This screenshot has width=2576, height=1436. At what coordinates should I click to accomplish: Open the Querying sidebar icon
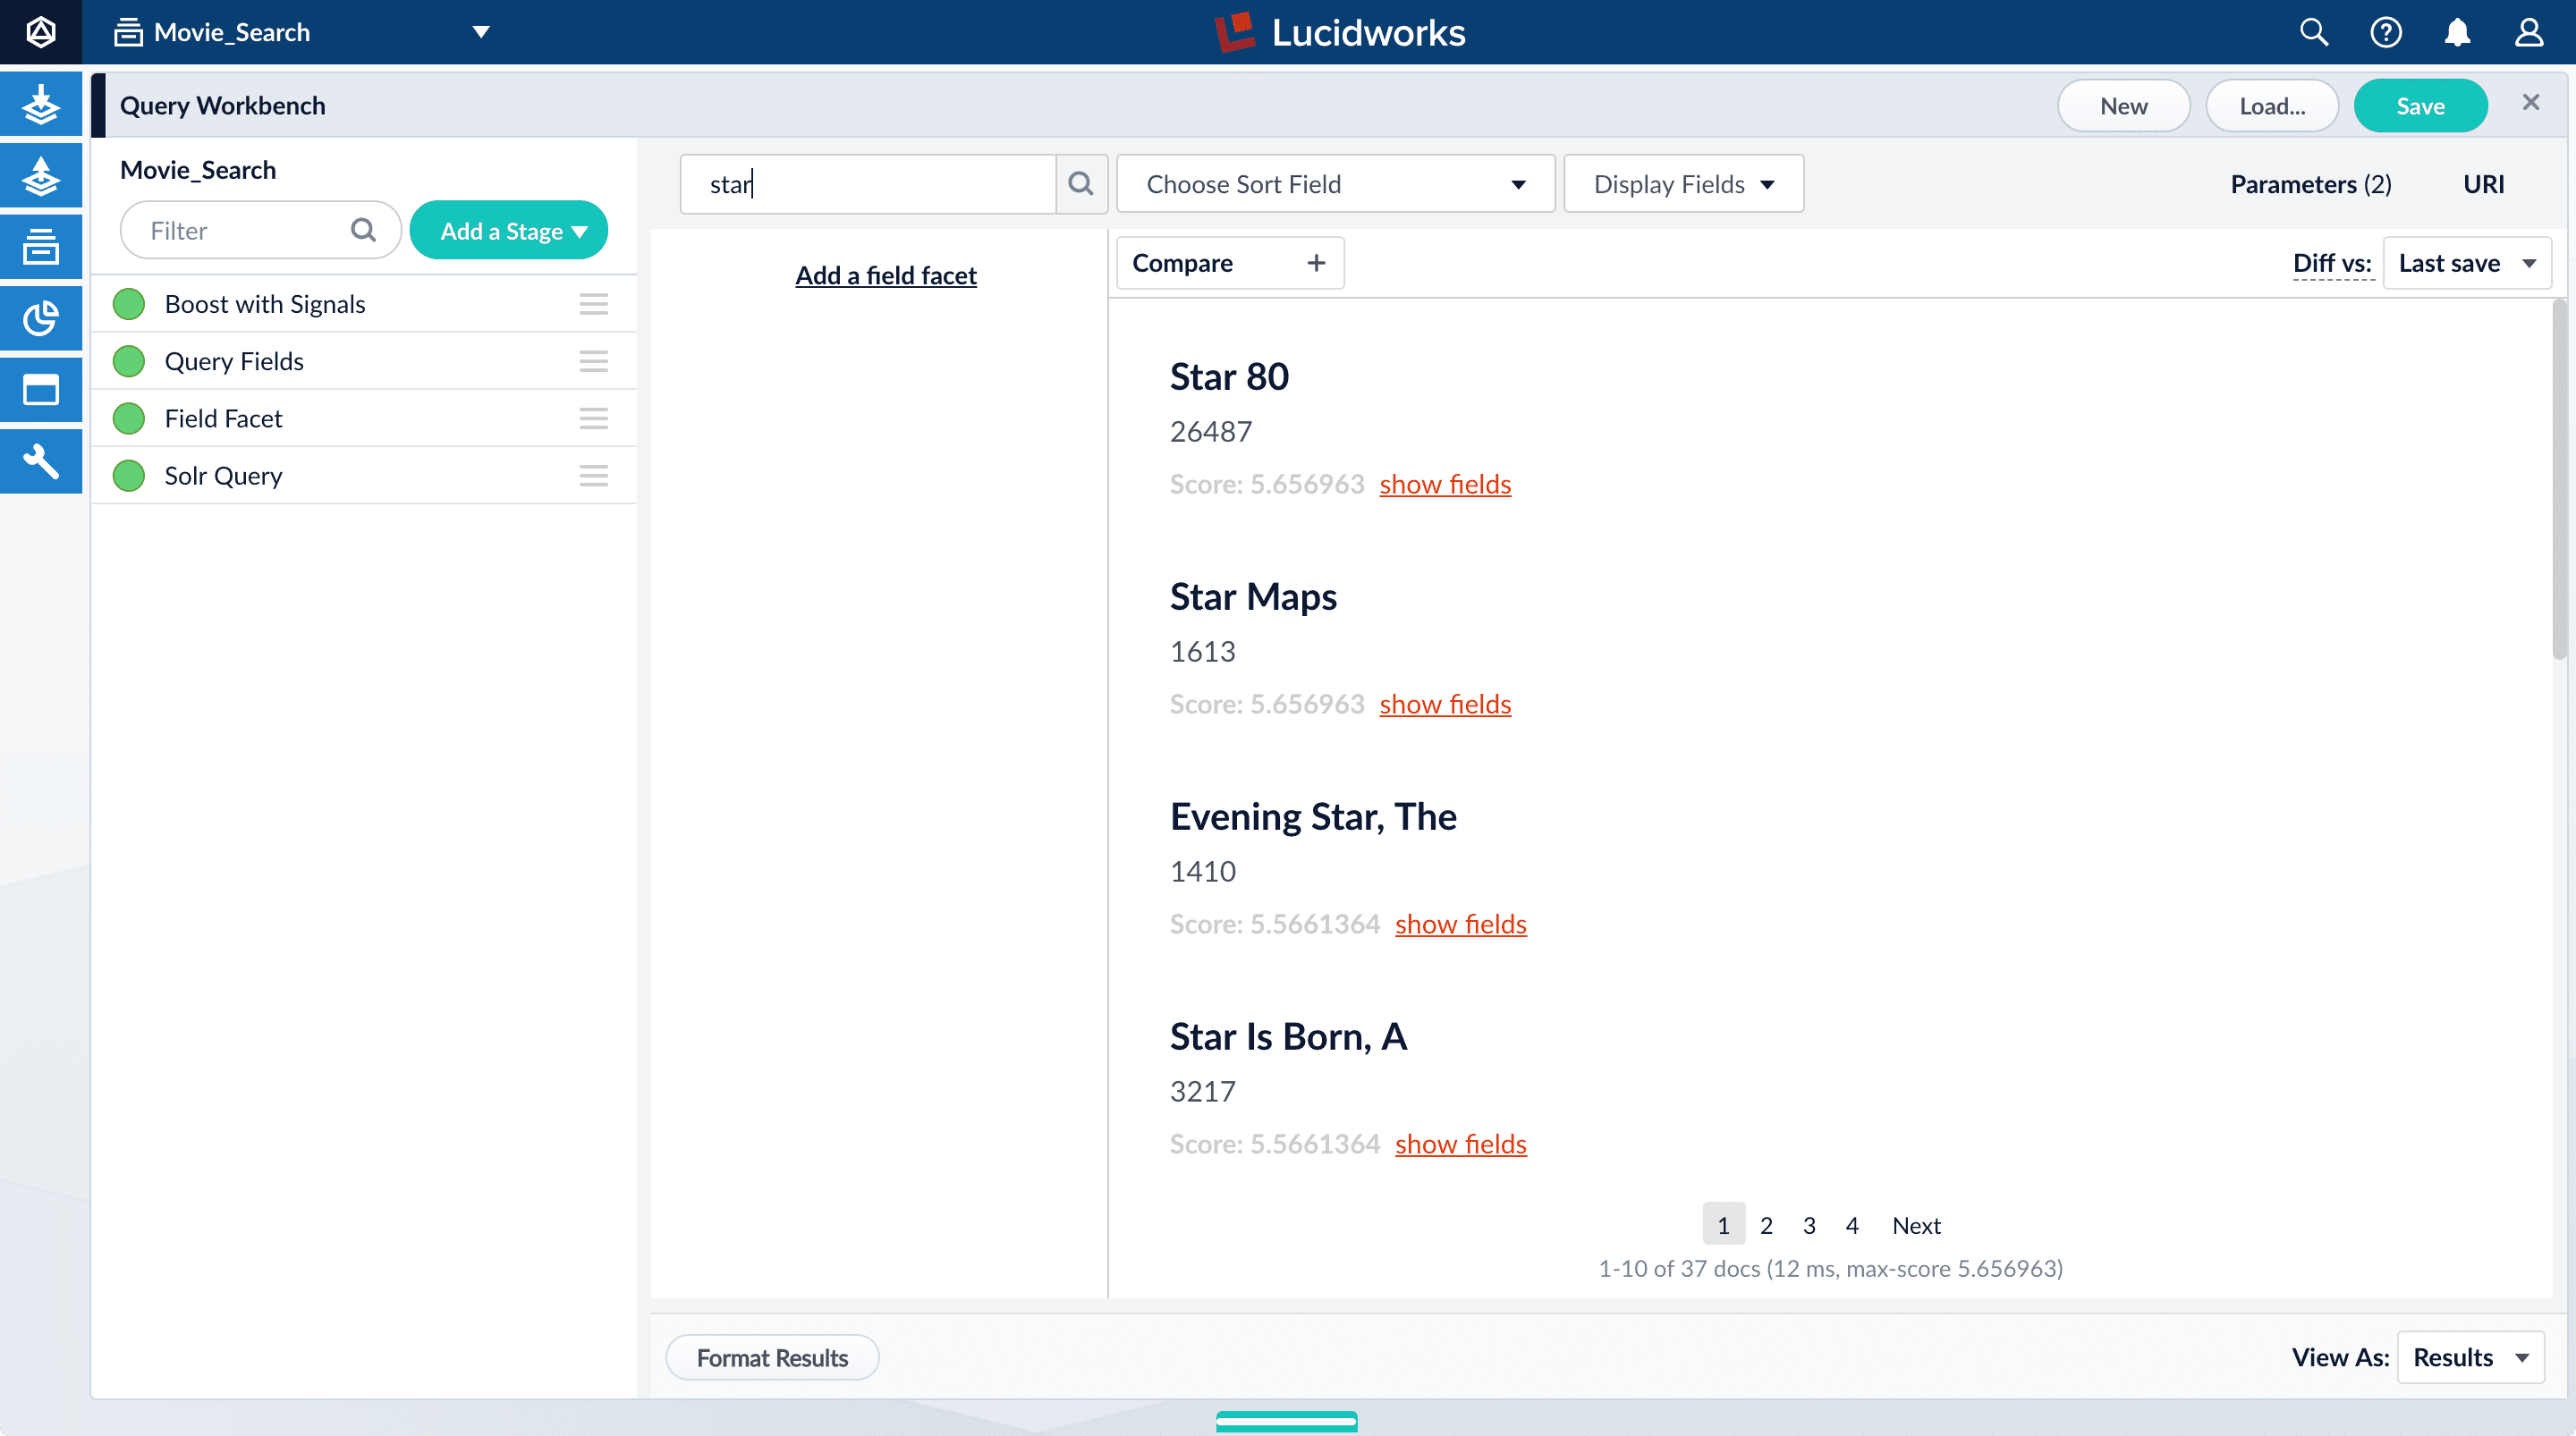[x=40, y=176]
